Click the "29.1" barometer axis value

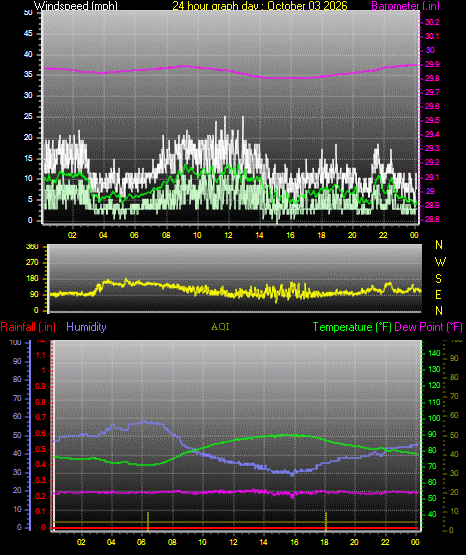click(x=432, y=177)
